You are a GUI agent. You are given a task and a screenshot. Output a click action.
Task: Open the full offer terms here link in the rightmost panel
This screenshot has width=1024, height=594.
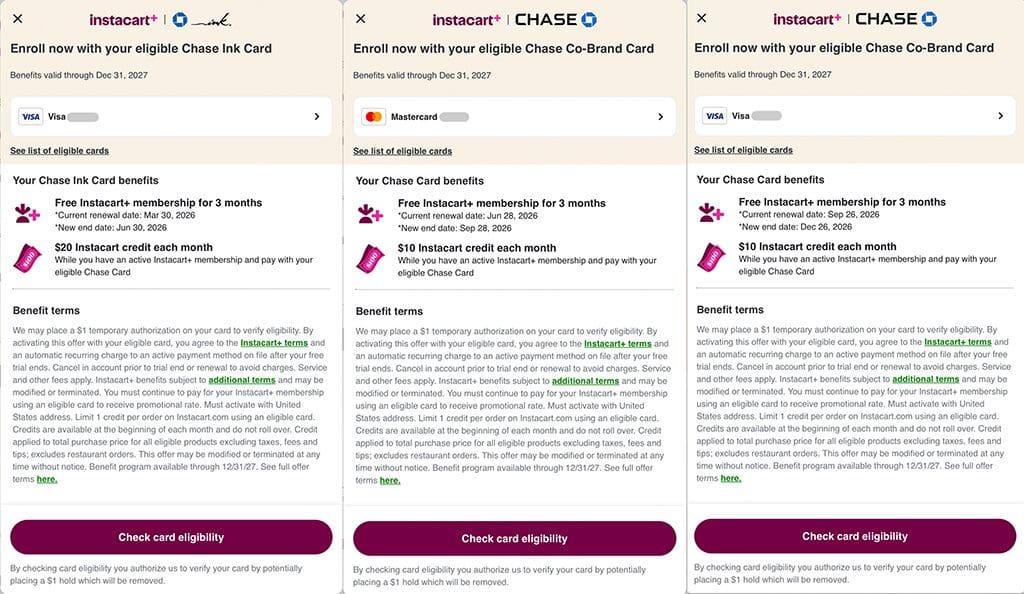click(731, 478)
